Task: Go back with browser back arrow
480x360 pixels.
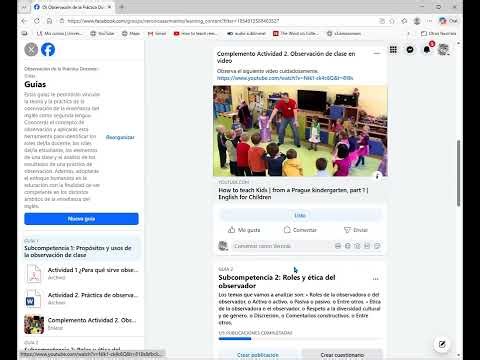Action: coord(24,21)
